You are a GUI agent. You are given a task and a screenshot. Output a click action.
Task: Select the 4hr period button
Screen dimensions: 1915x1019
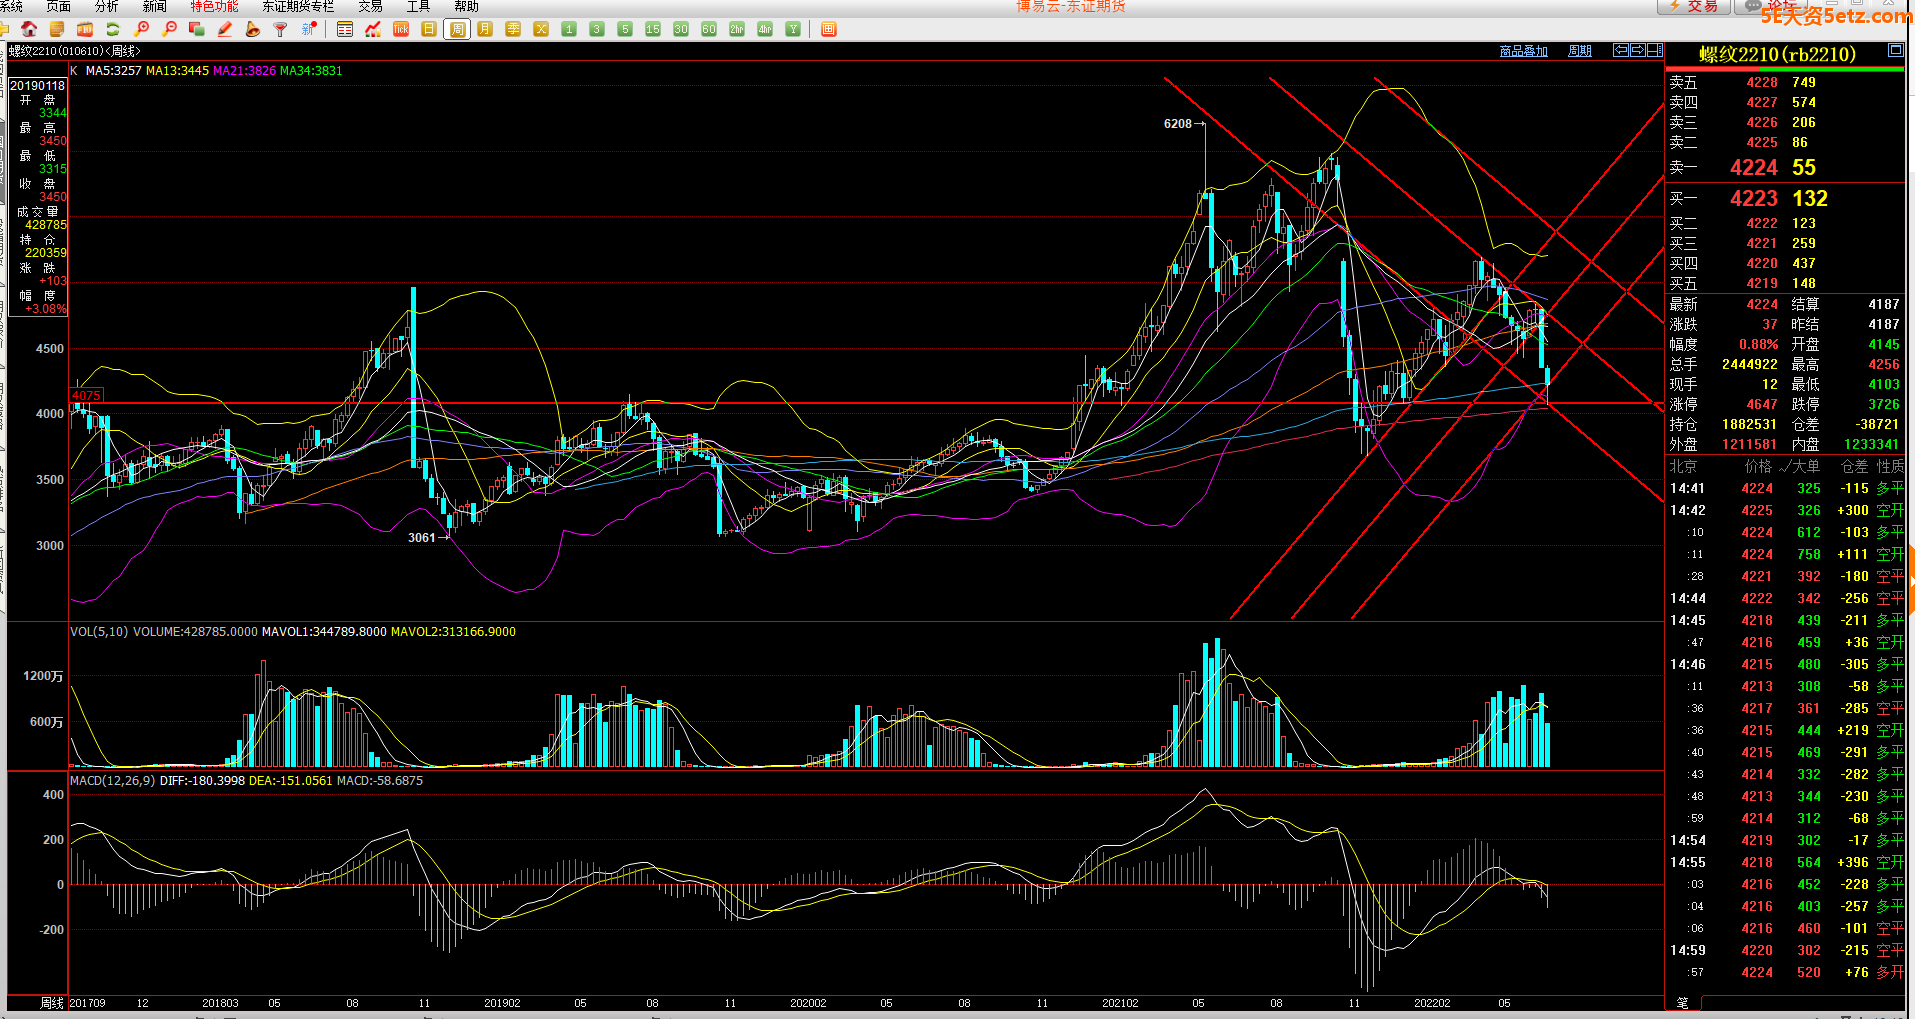click(765, 29)
